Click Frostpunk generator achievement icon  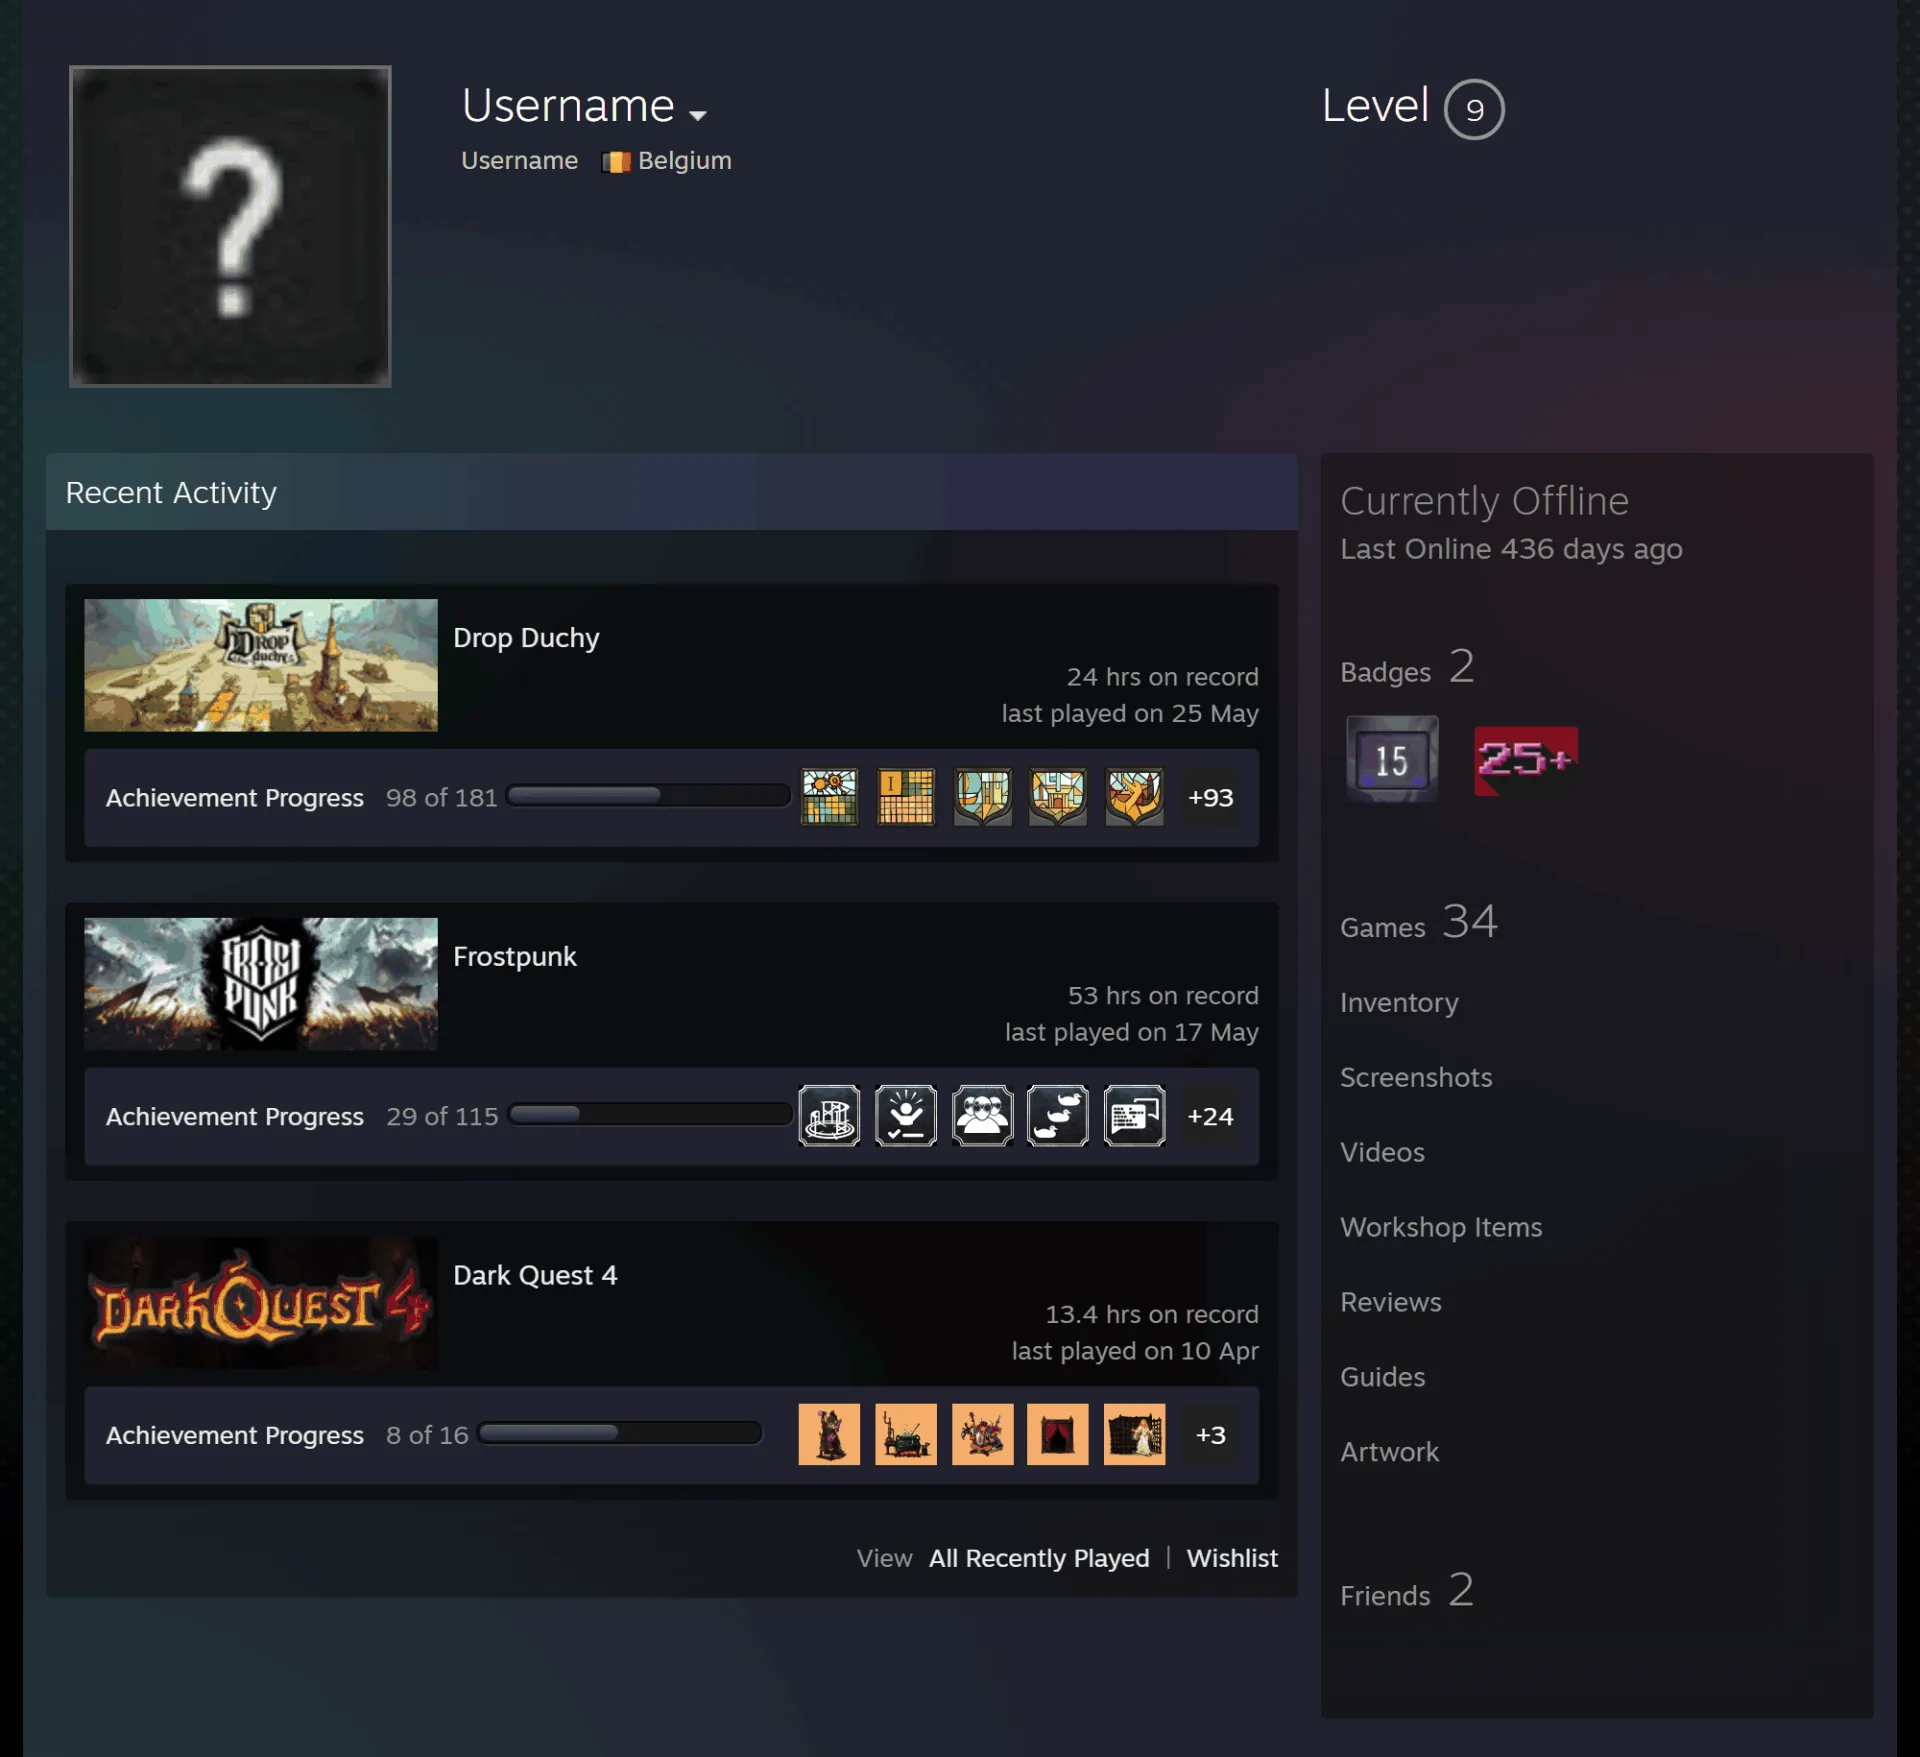pyautogui.click(x=829, y=1116)
